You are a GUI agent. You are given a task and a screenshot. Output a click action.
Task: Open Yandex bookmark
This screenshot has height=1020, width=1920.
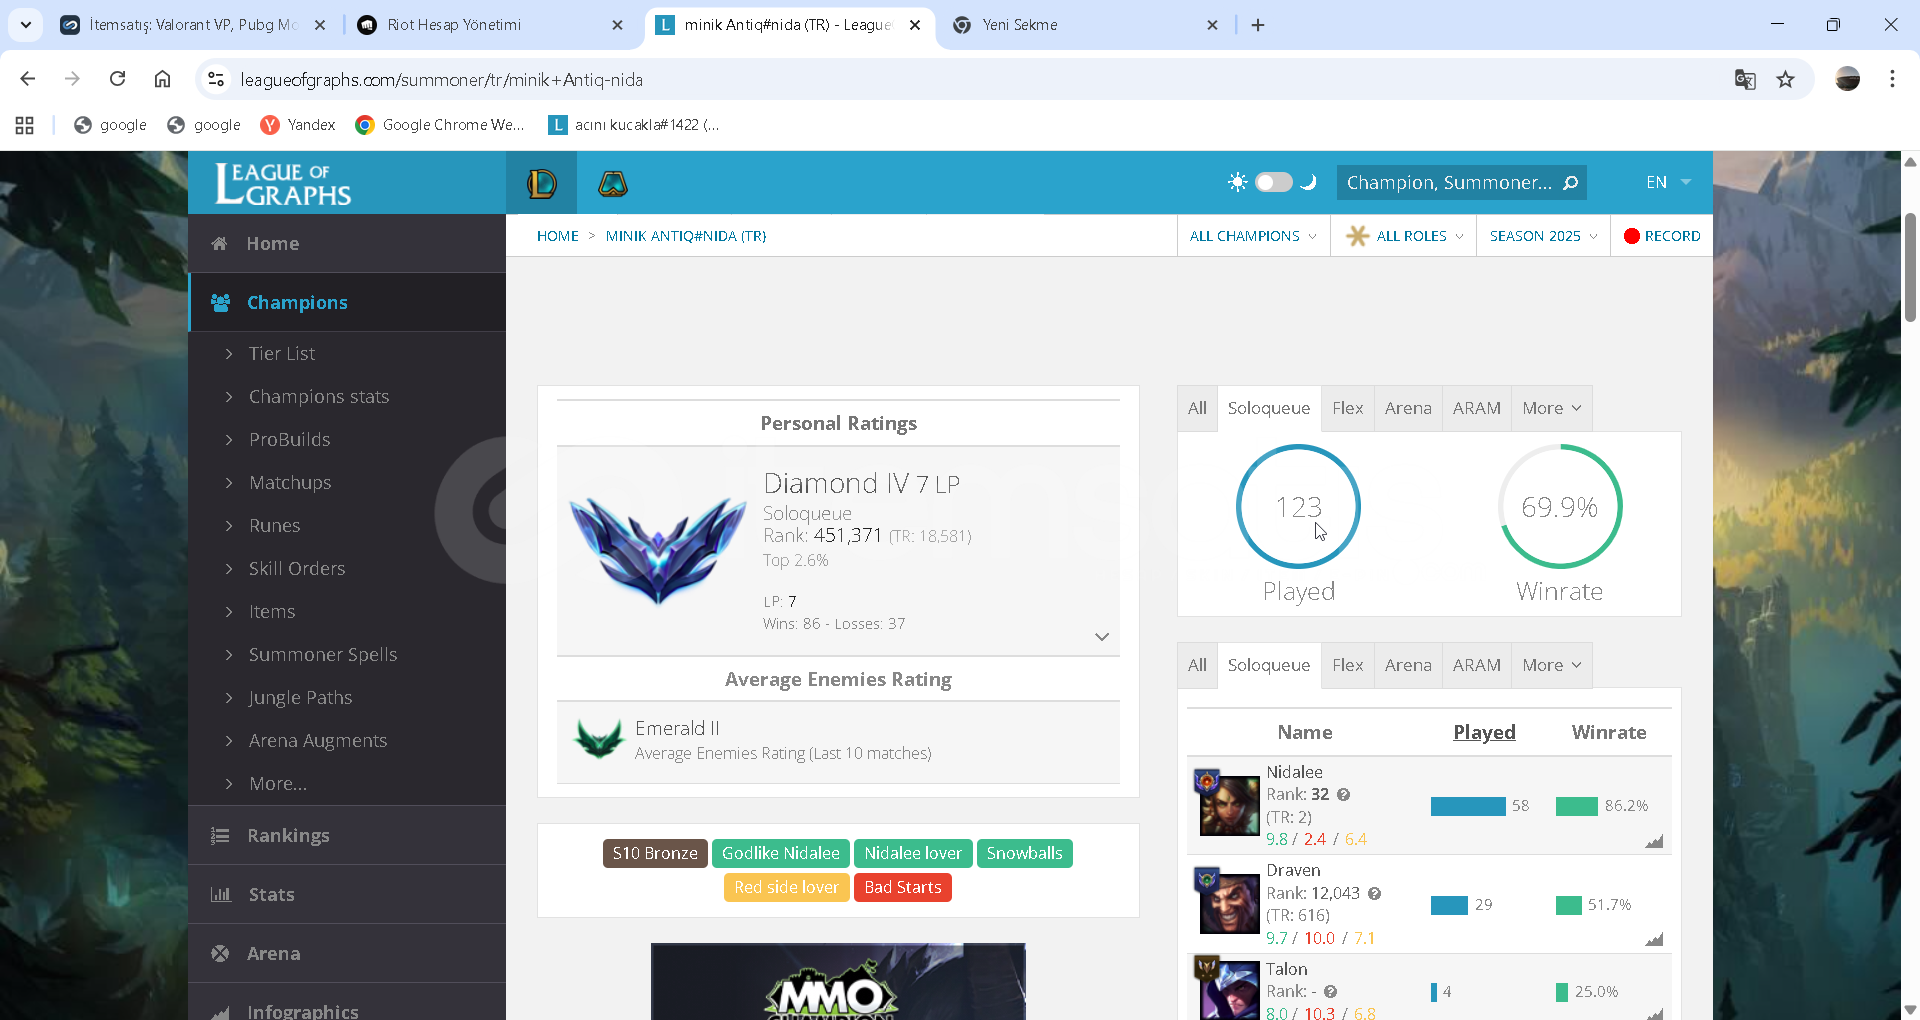coord(298,125)
